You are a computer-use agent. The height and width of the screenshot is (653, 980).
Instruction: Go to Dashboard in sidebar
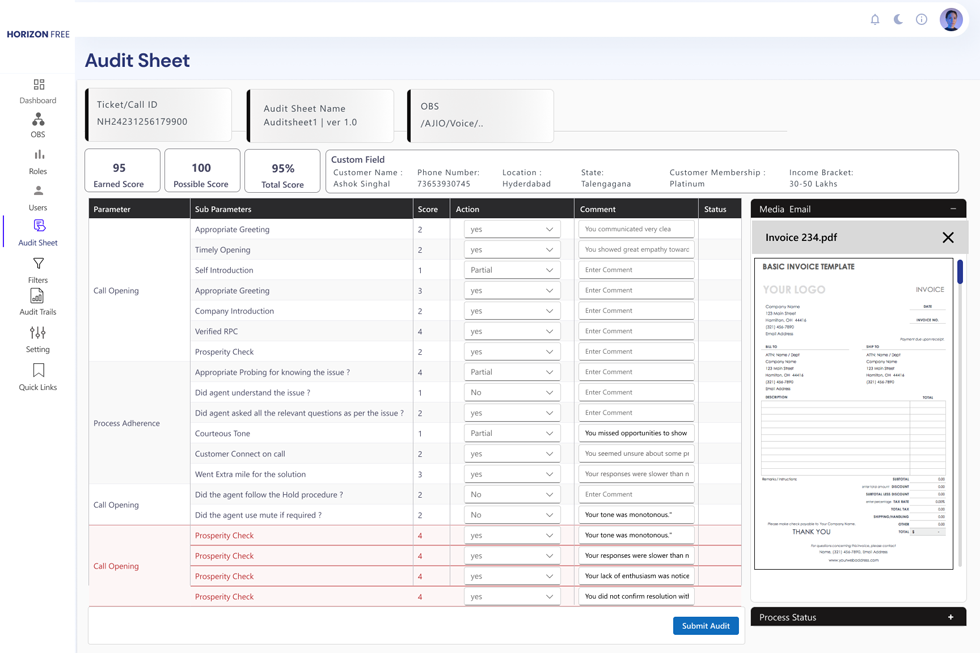pos(38,91)
